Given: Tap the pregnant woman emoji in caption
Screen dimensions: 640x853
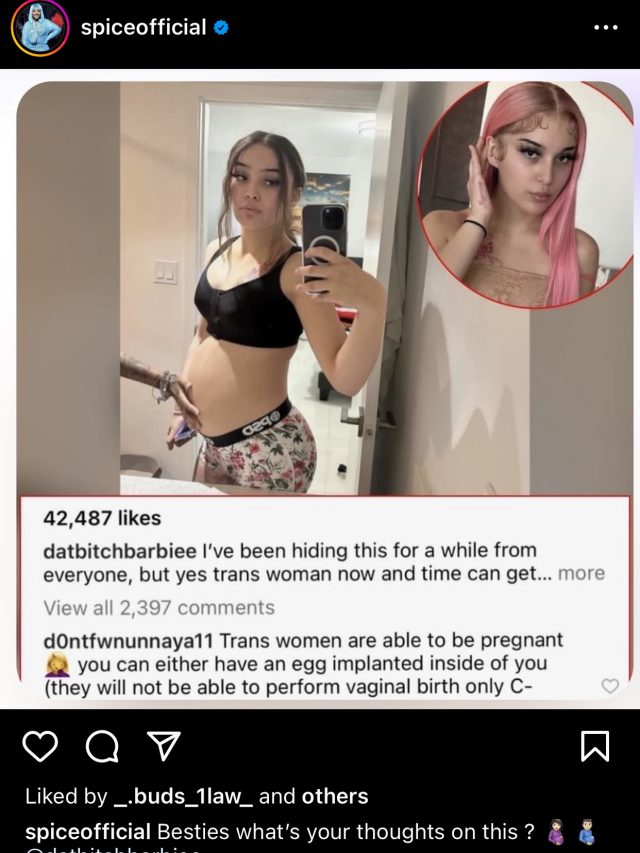Looking at the screenshot, I should click(x=556, y=832).
